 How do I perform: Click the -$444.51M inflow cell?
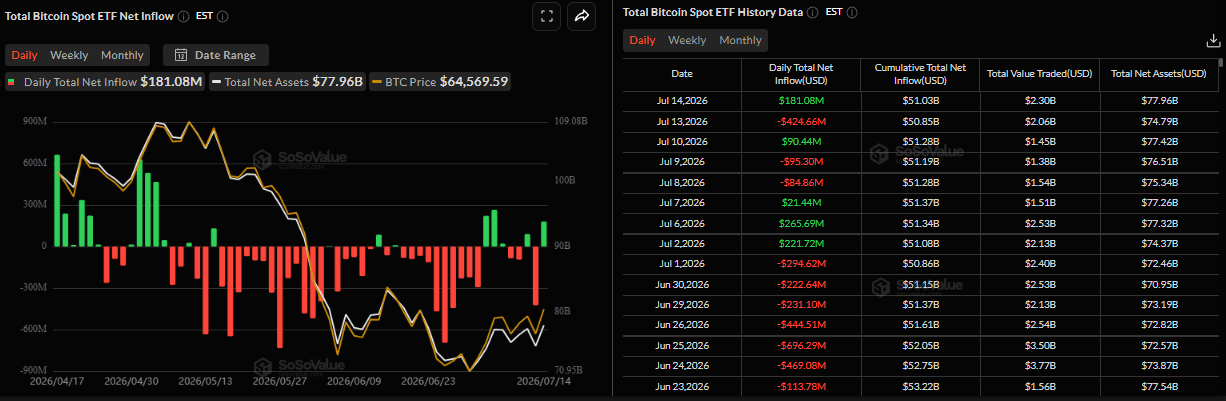[x=800, y=326]
